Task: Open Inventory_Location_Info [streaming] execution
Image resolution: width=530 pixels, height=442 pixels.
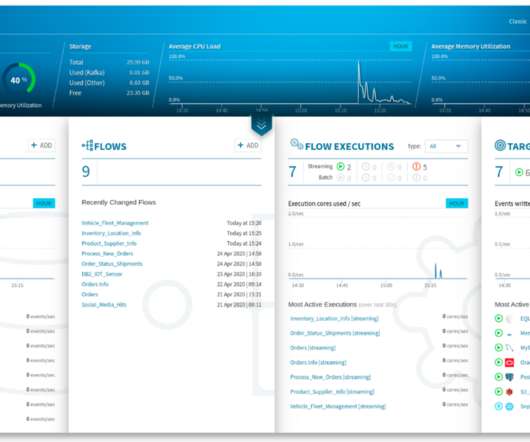Action: click(334, 318)
